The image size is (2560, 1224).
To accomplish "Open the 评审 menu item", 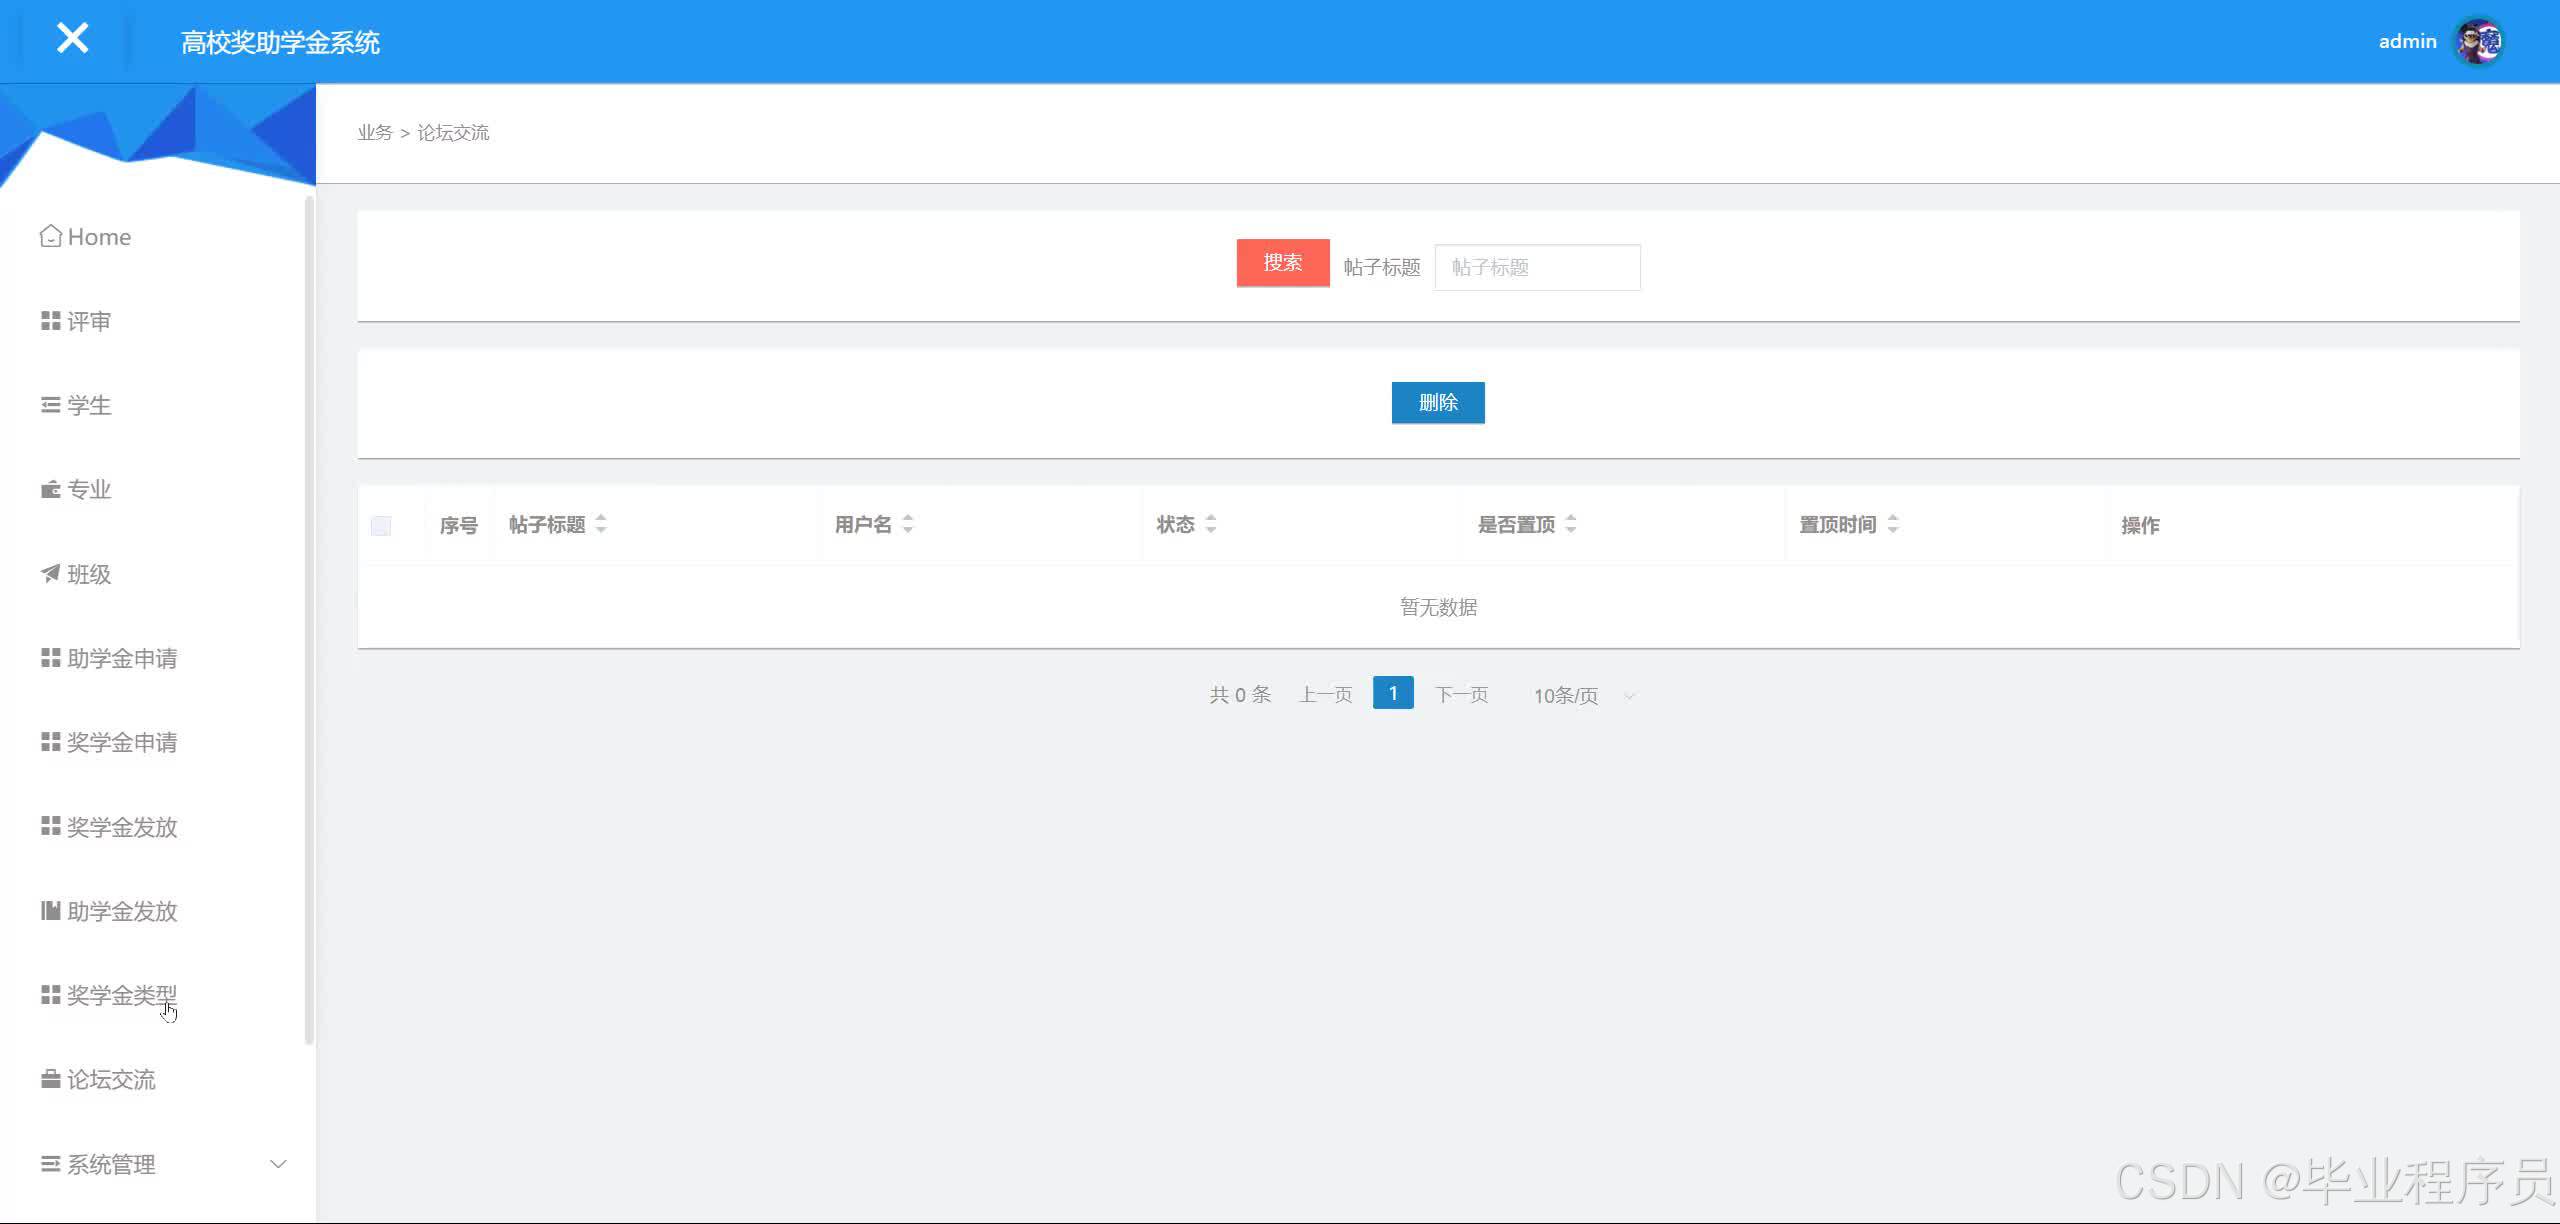I will (88, 321).
